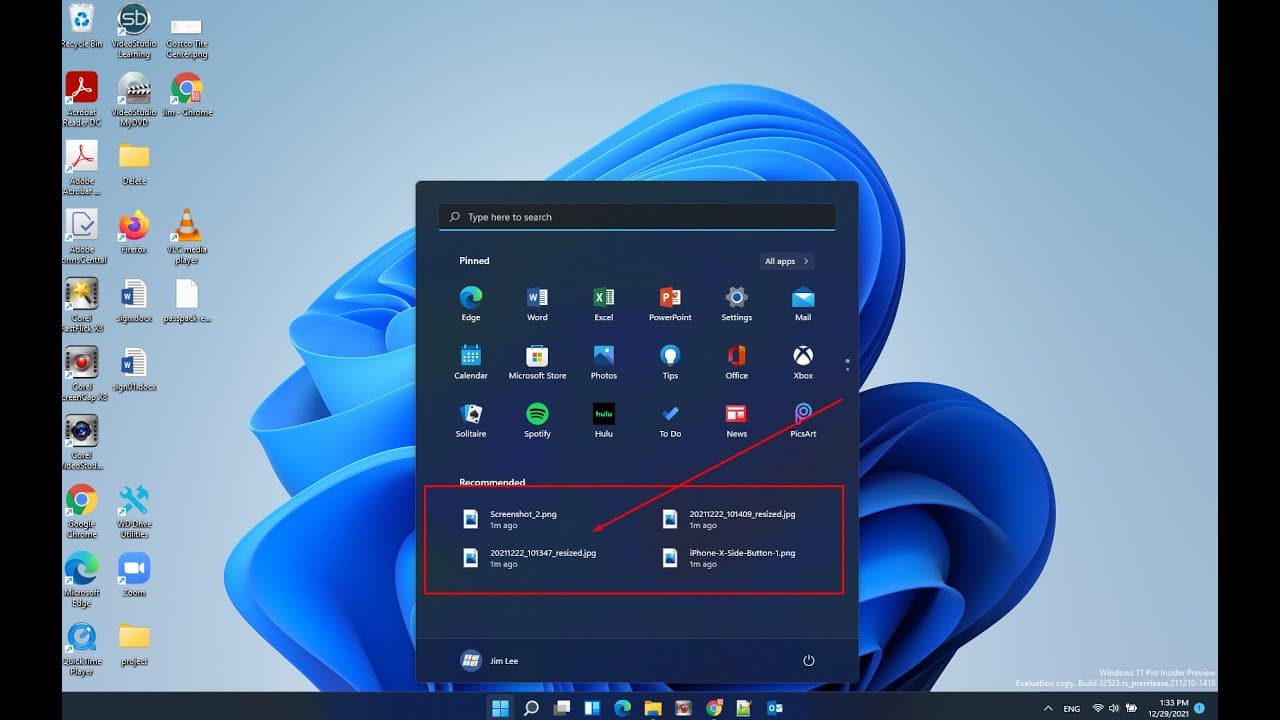Open Search from the taskbar
The image size is (1280, 720).
[531, 708]
